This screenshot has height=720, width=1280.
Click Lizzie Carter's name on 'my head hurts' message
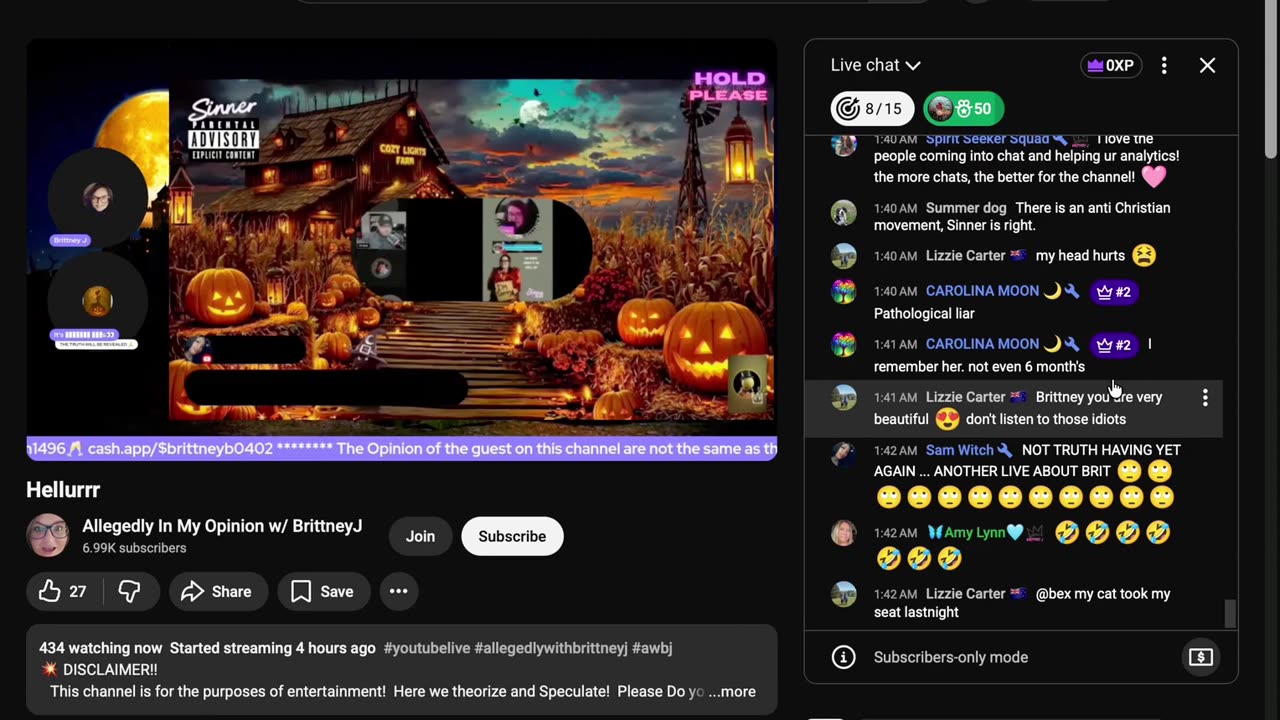click(965, 256)
